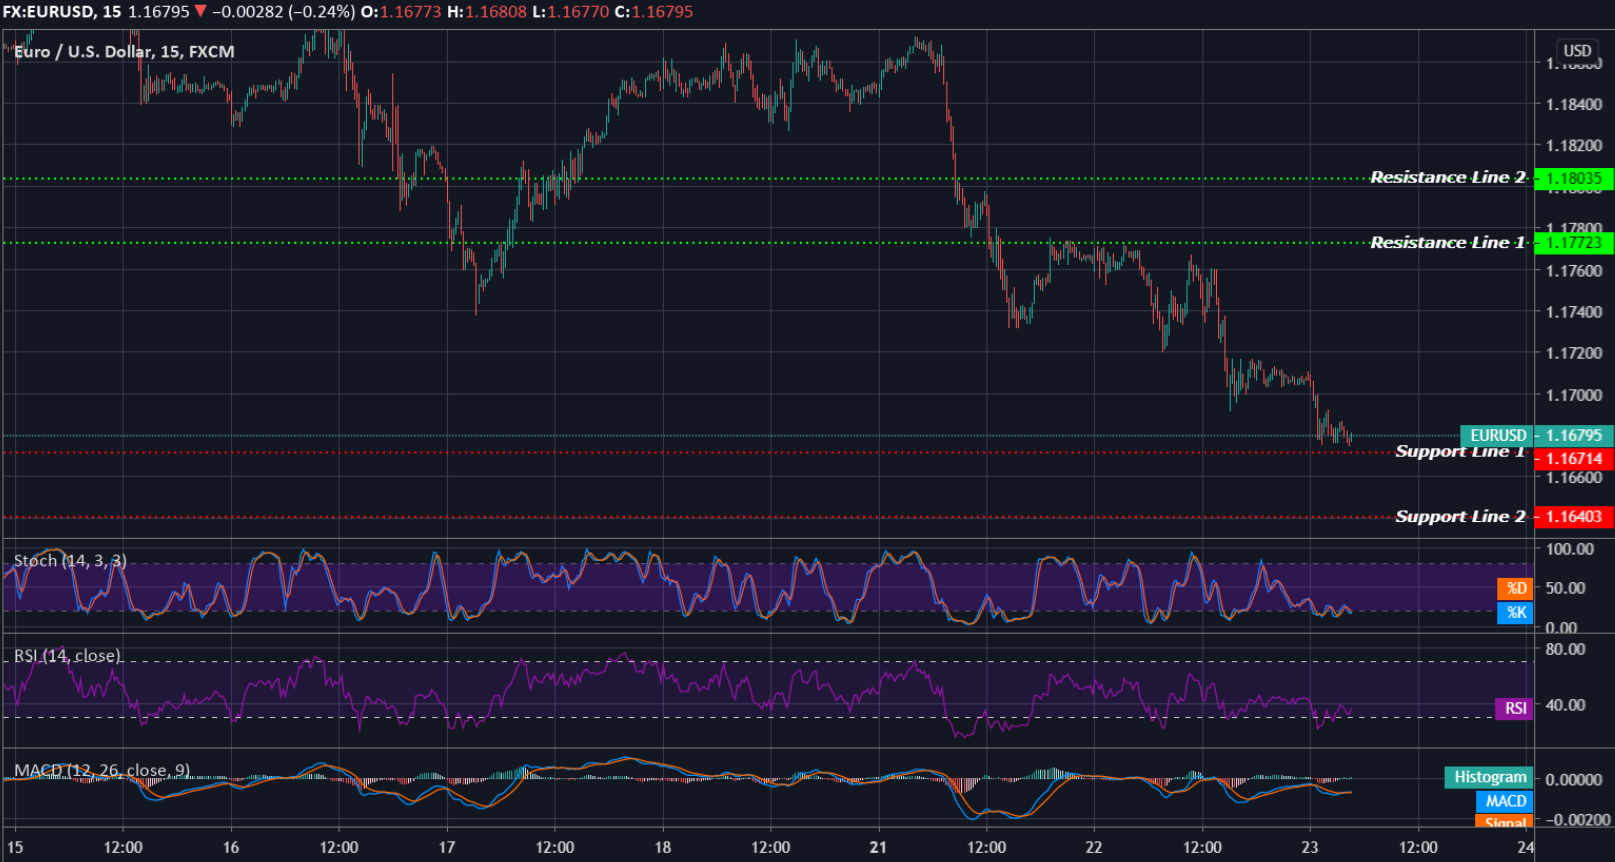The image size is (1615, 862).
Task: Click the FX:EURUSD symbol title
Action: 48,12
